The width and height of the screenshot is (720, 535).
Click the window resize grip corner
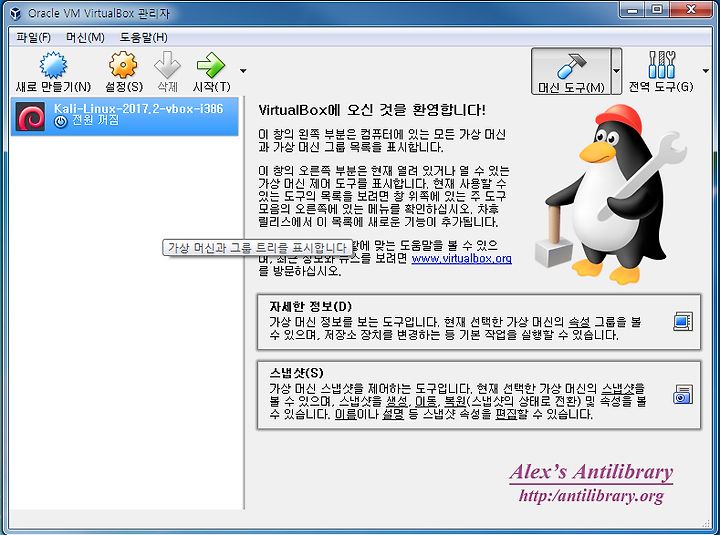coord(707,524)
